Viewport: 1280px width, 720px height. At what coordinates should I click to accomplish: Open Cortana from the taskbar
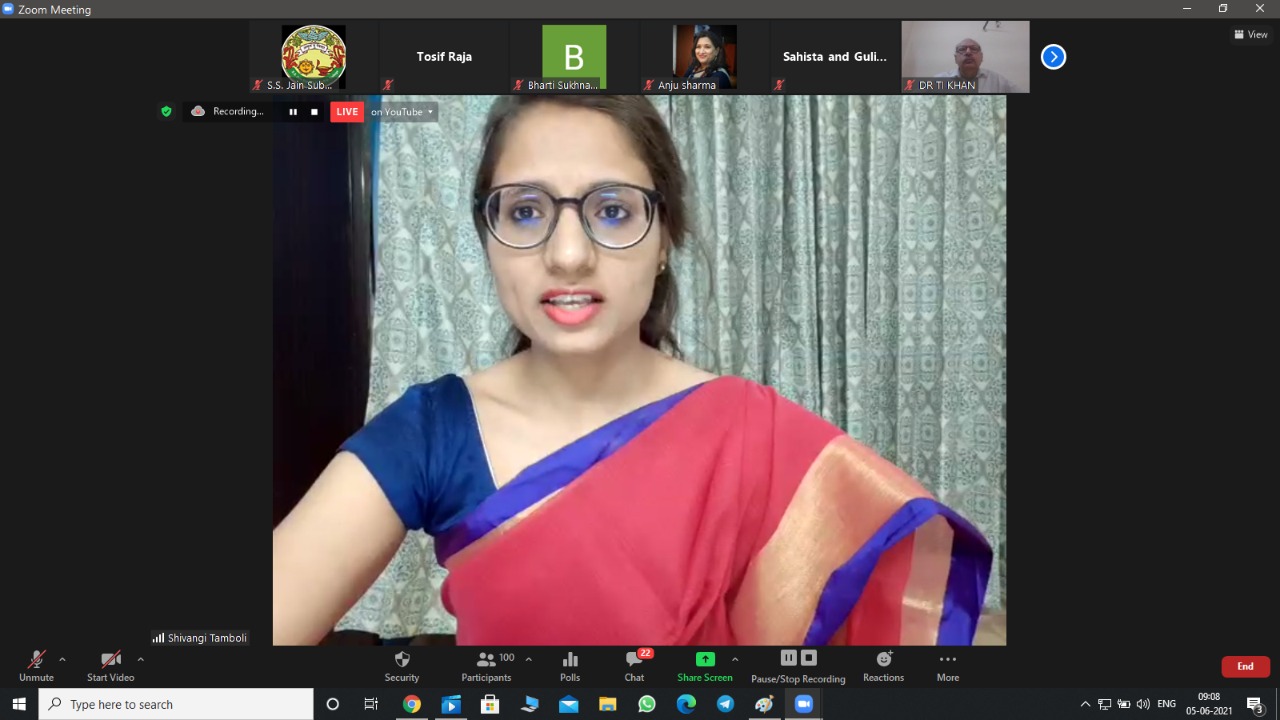pos(333,704)
